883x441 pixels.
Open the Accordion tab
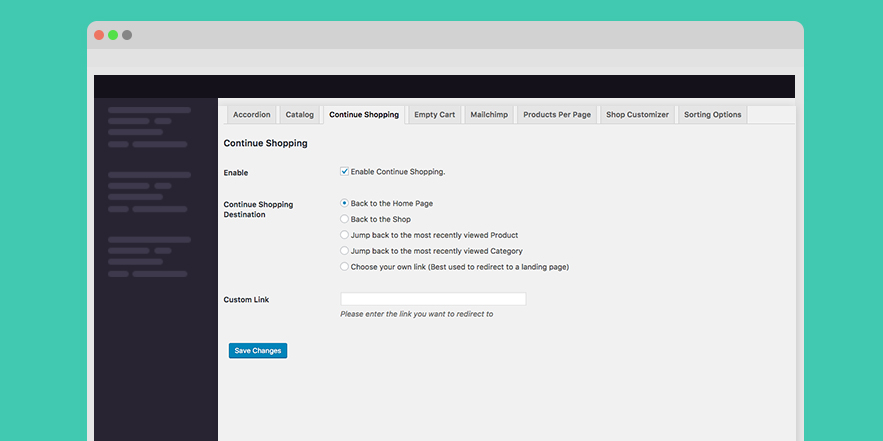251,114
